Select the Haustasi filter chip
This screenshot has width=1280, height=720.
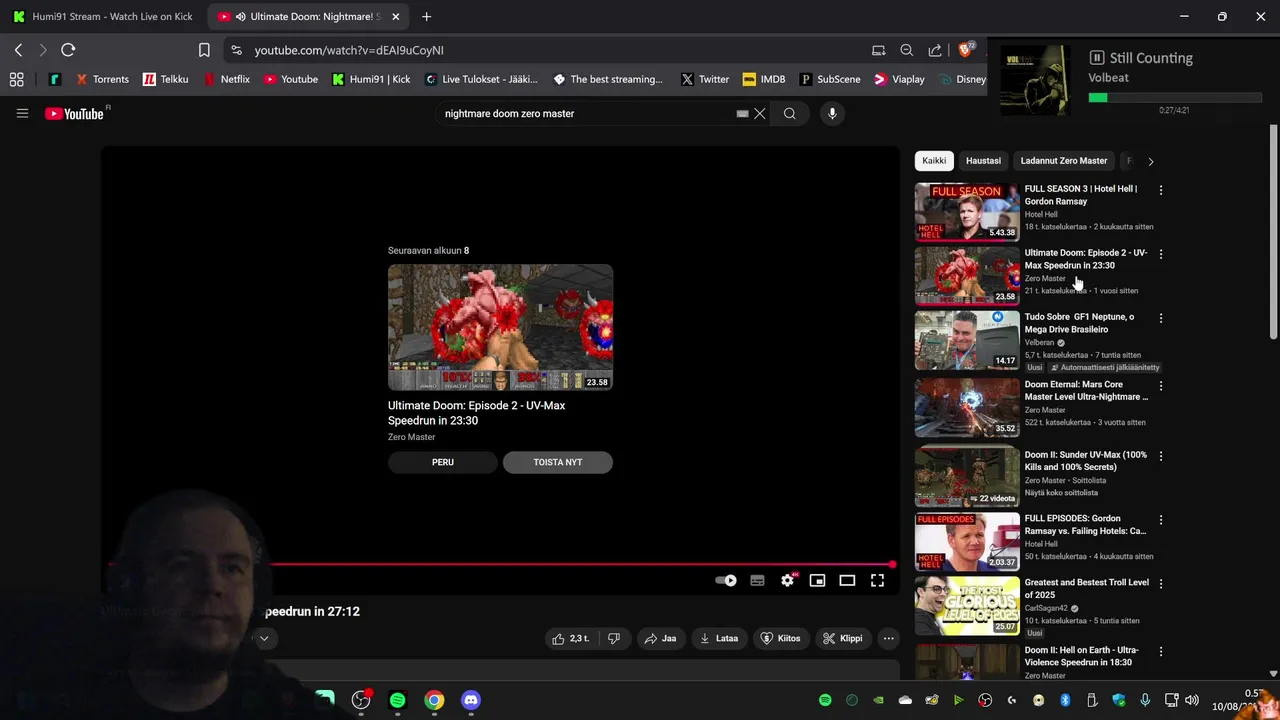[x=983, y=160]
